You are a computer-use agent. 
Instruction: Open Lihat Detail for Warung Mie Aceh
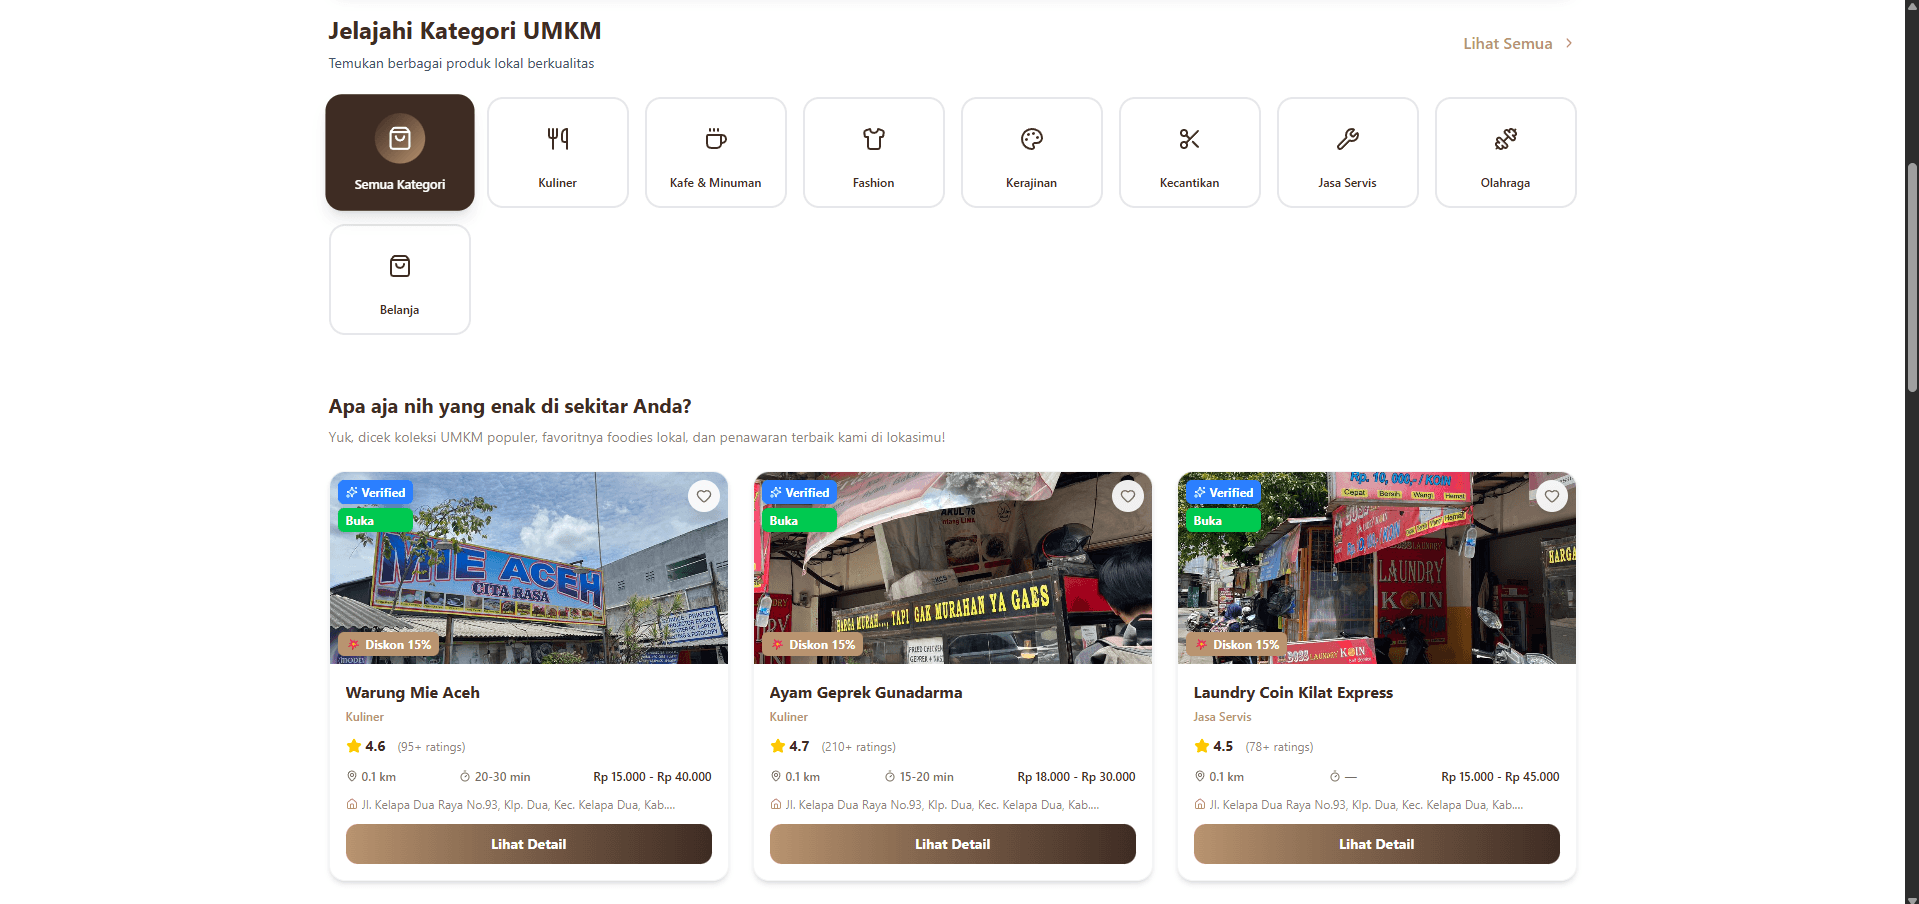(528, 843)
